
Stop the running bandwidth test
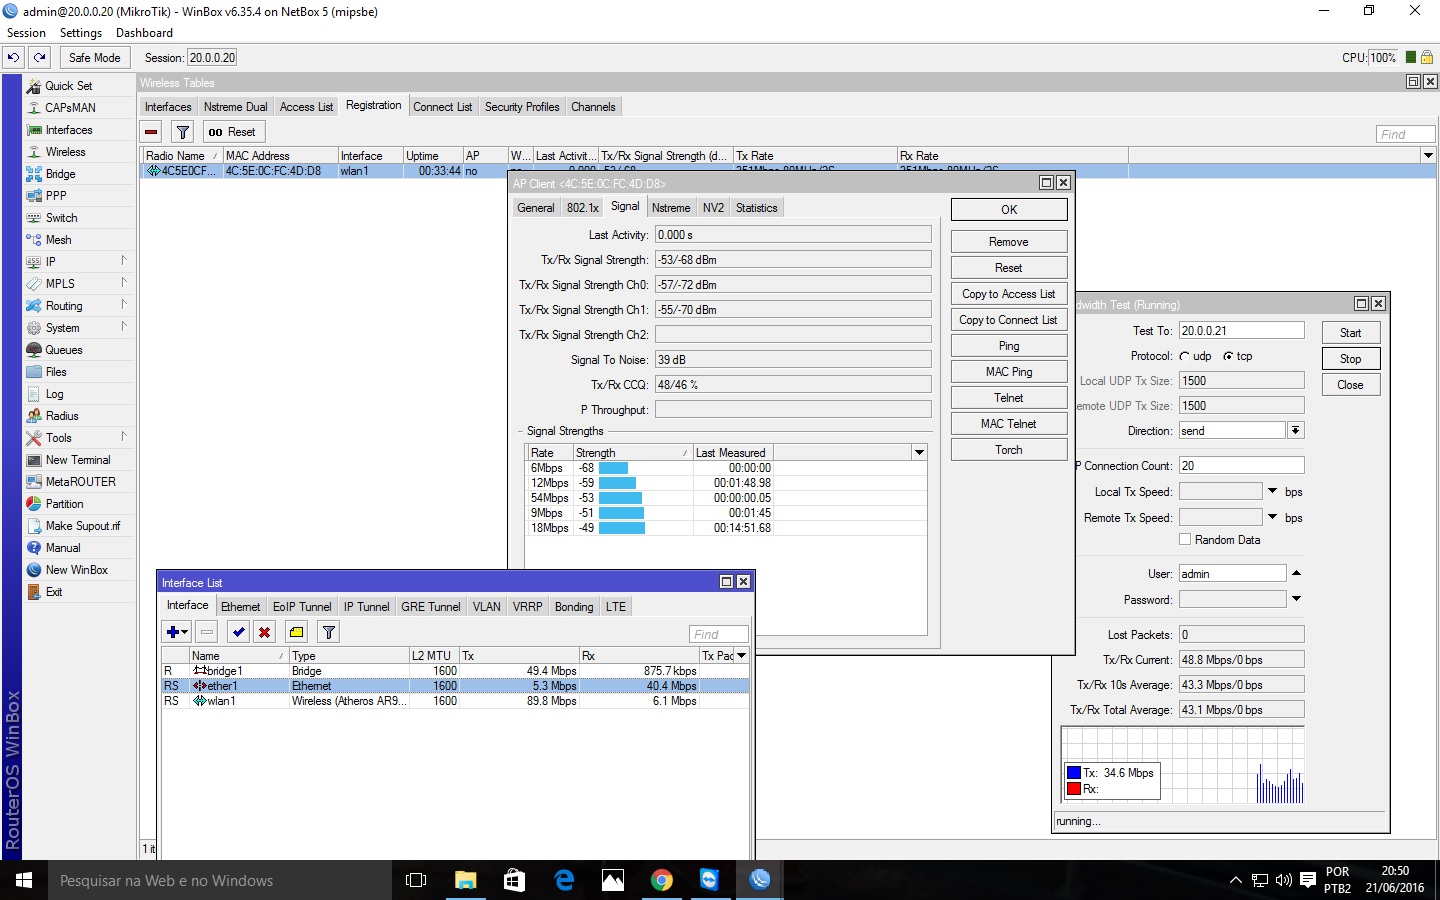point(1350,359)
